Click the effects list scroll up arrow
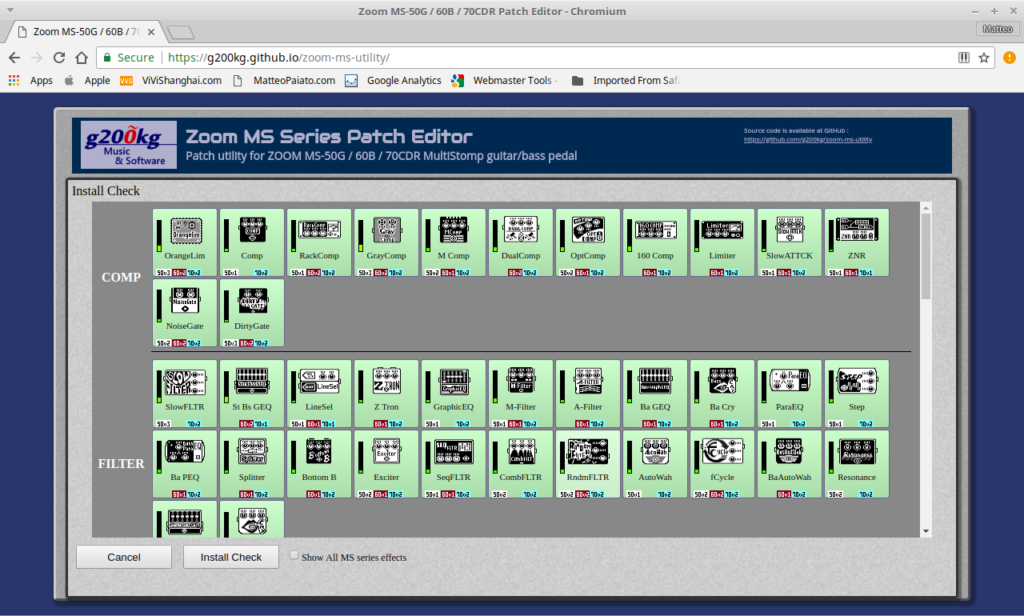1024x616 pixels. pyautogui.click(x=925, y=208)
